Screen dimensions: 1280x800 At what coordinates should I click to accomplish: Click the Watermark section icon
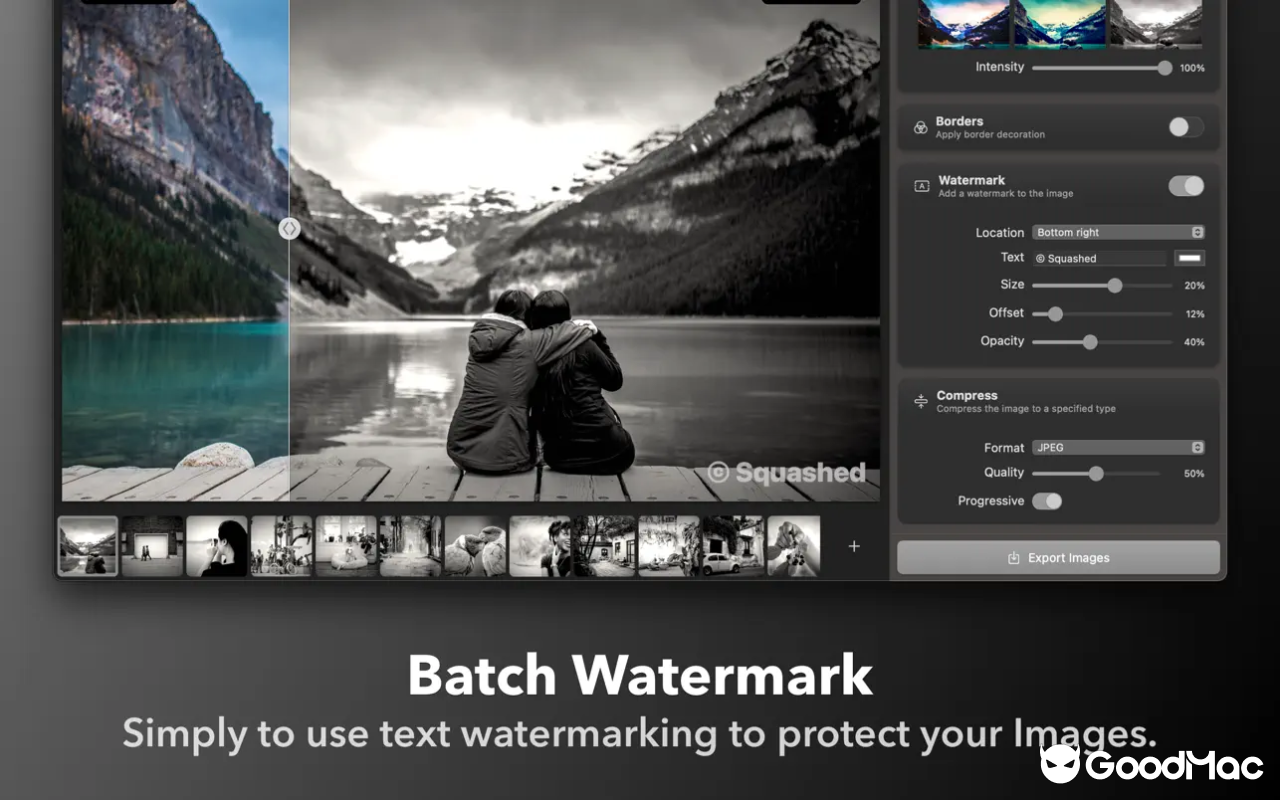920,186
